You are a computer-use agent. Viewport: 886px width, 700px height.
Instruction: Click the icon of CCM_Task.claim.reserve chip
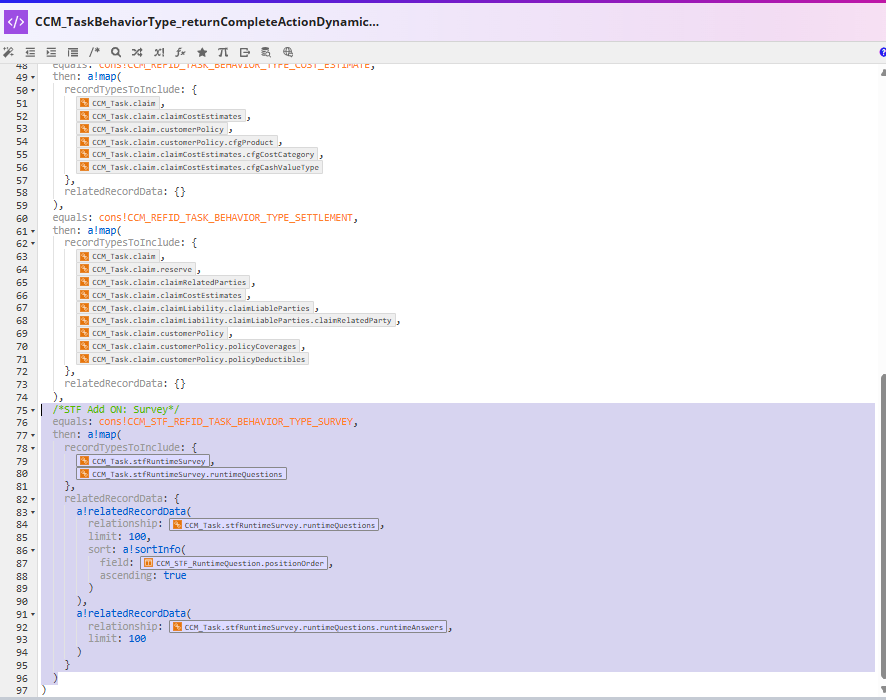click(x=84, y=269)
